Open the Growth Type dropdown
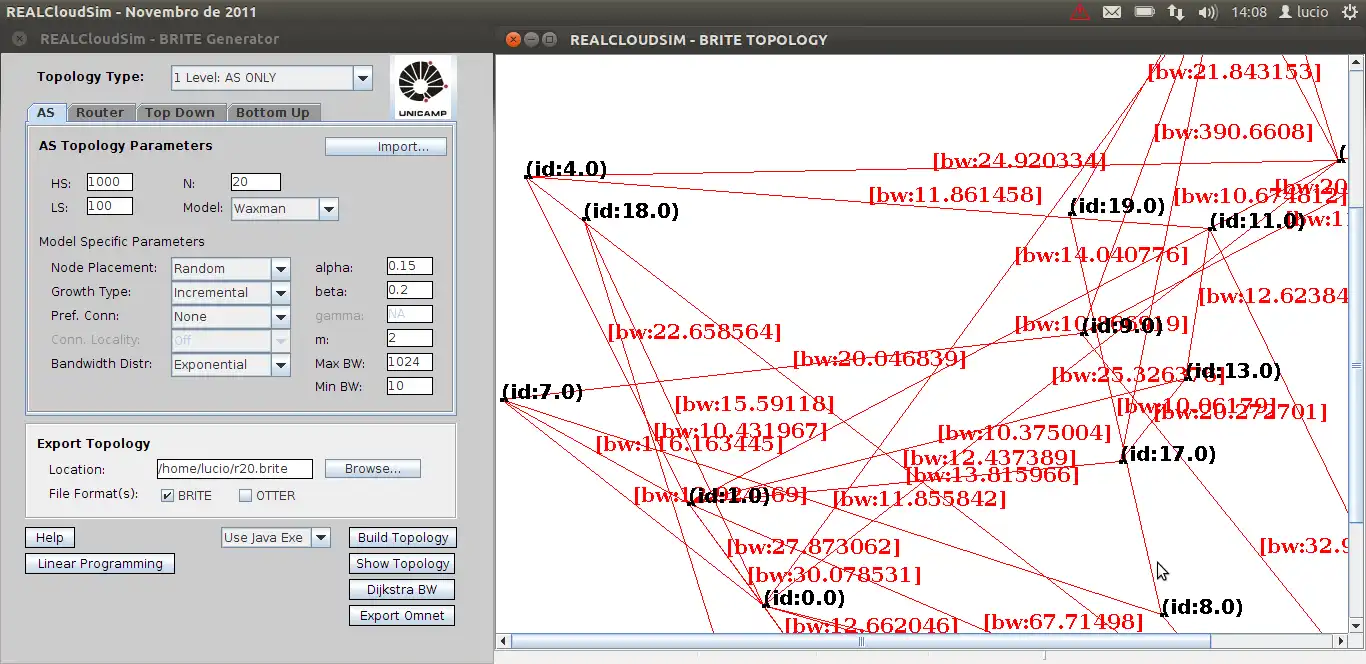Viewport: 1366px width, 664px height. (x=231, y=292)
